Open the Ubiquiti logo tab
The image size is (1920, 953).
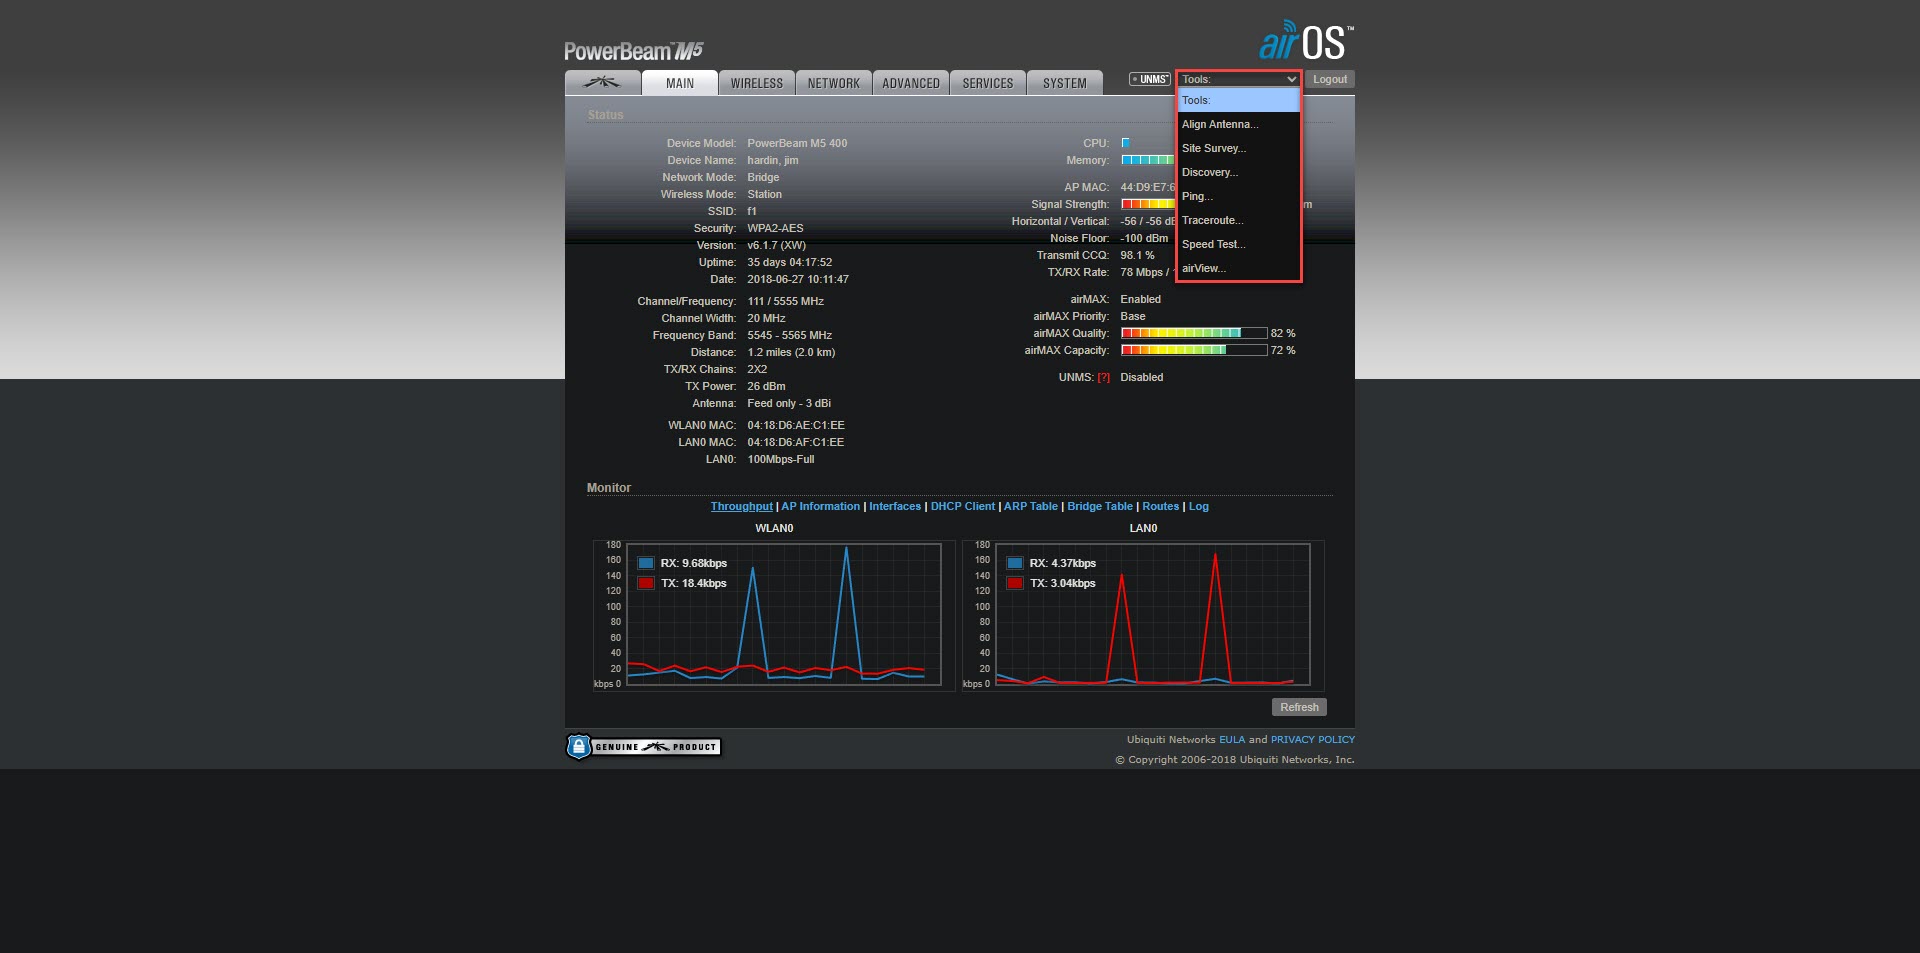point(602,83)
